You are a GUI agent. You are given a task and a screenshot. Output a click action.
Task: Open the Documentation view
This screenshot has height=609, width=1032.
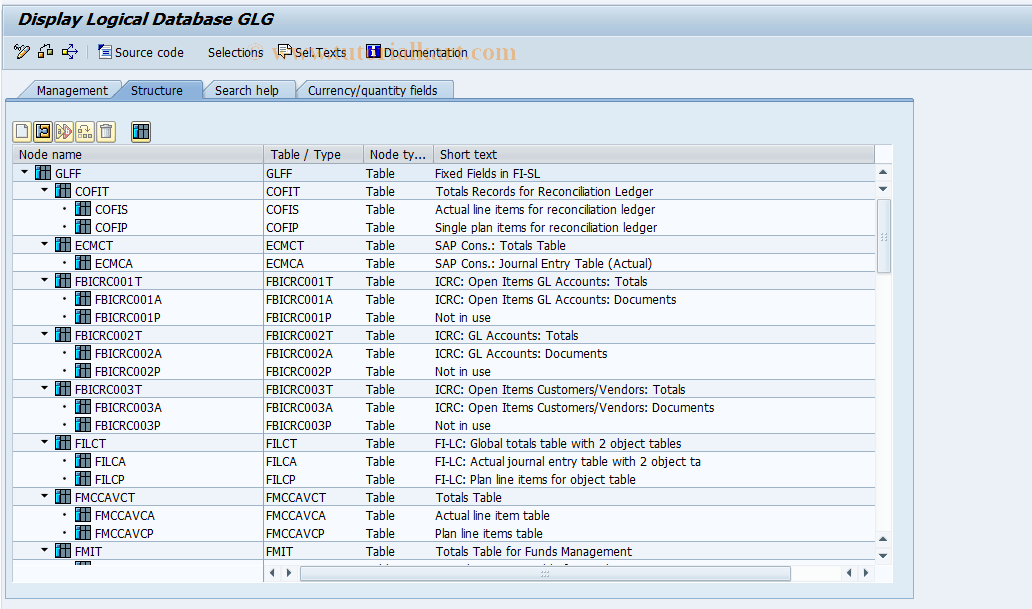424,52
